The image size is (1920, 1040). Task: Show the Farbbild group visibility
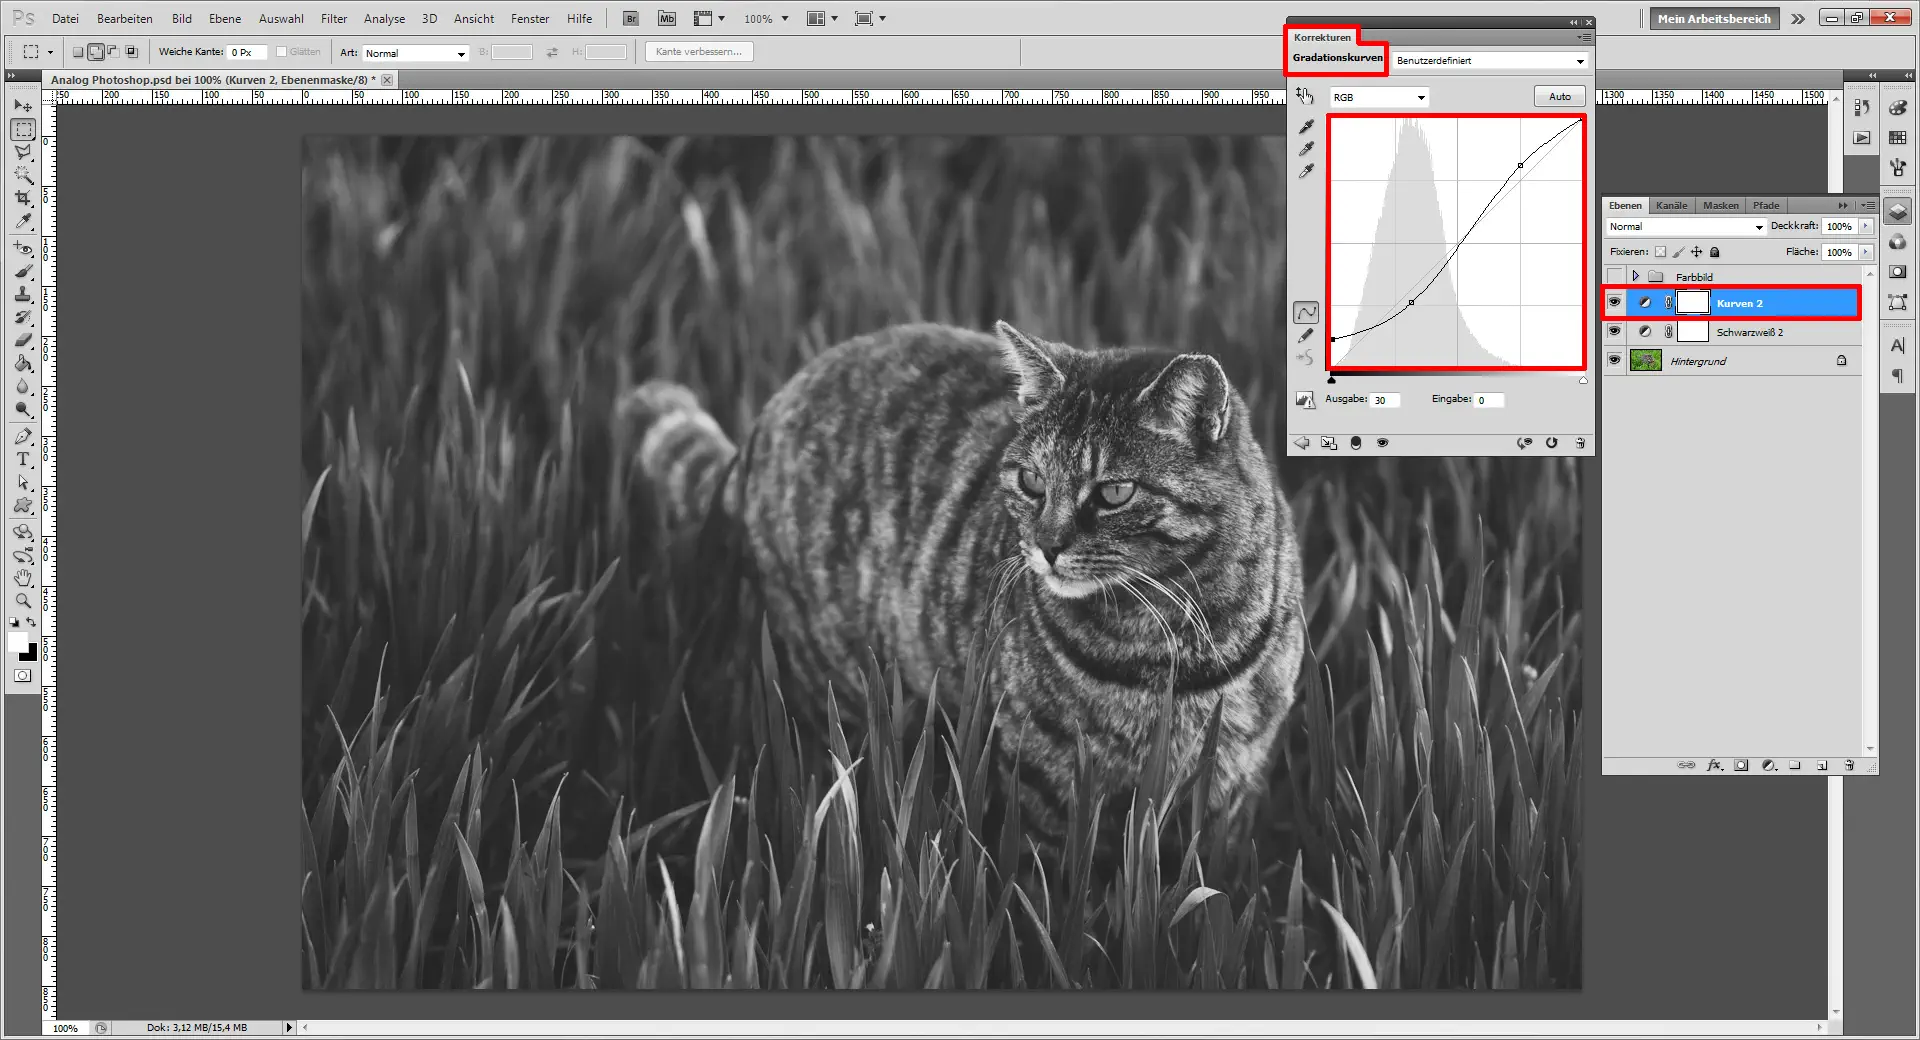click(x=1614, y=277)
